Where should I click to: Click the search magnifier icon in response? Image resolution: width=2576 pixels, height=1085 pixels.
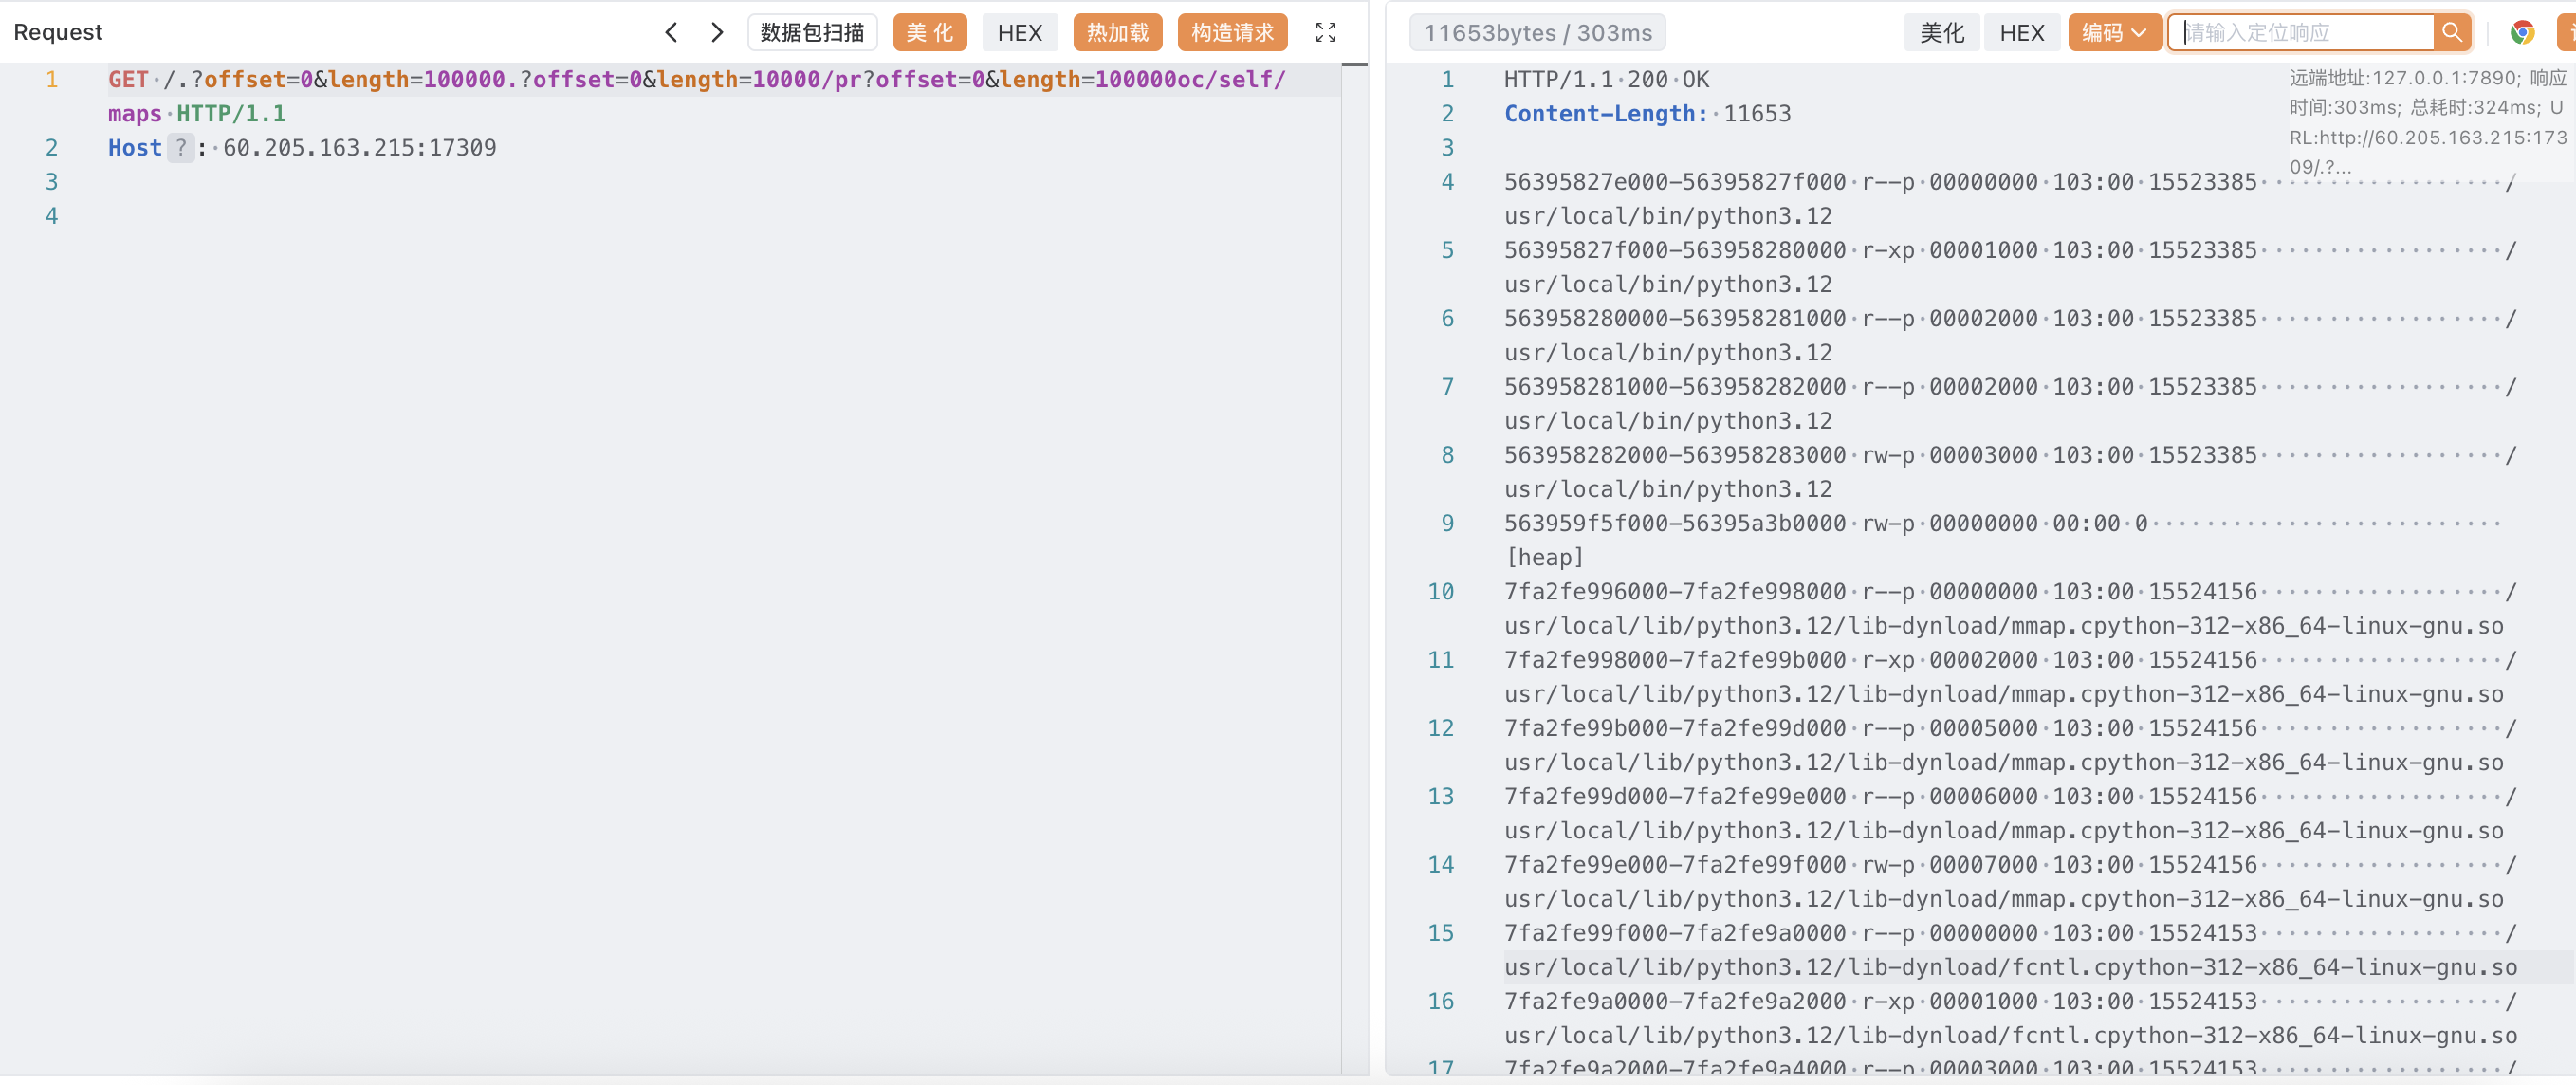[2451, 33]
